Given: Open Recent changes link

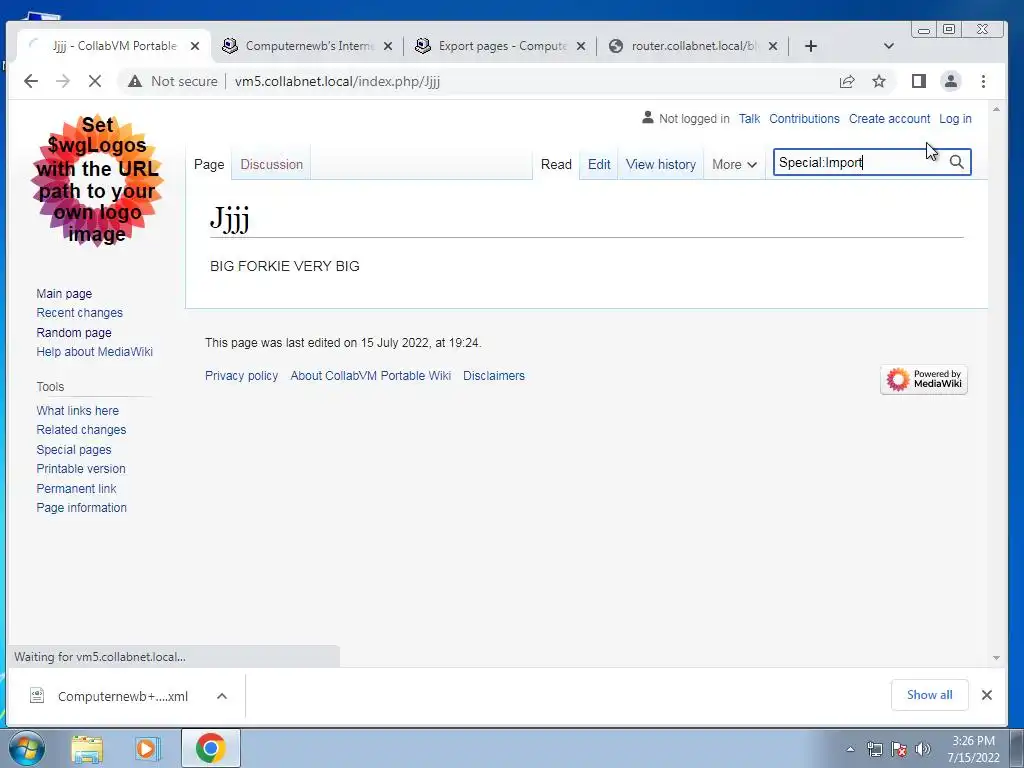Looking at the screenshot, I should click(80, 313).
